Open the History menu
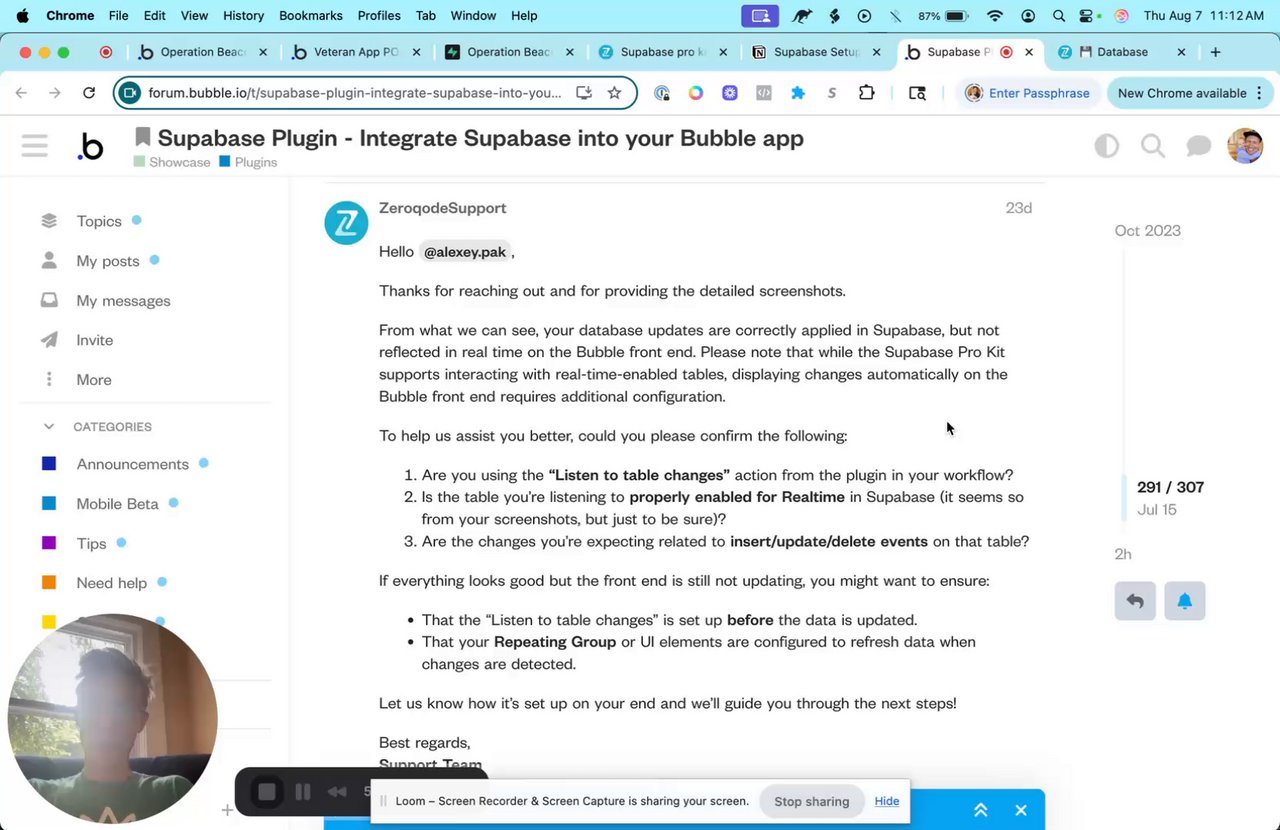The image size is (1280, 830). [x=243, y=16]
